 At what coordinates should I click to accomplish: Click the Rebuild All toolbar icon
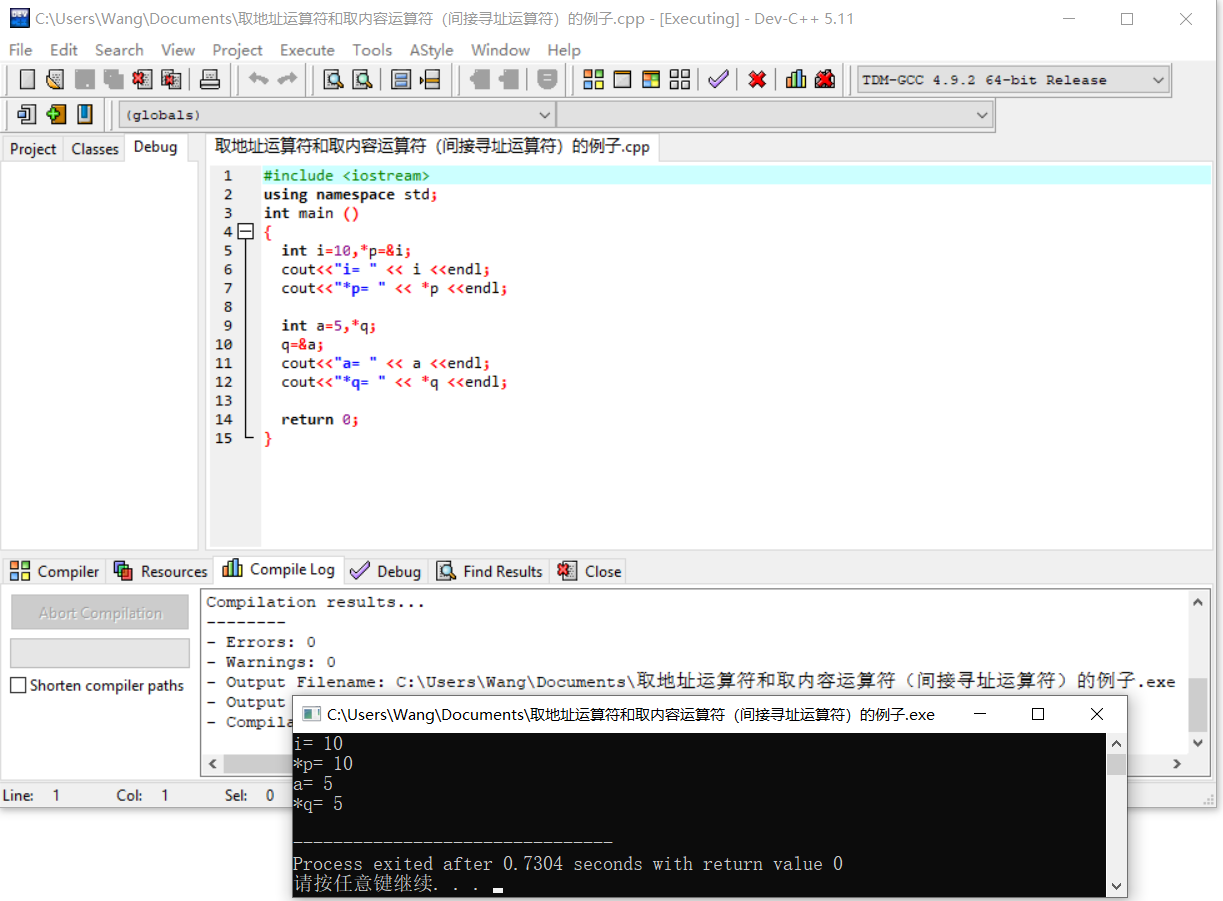[680, 80]
